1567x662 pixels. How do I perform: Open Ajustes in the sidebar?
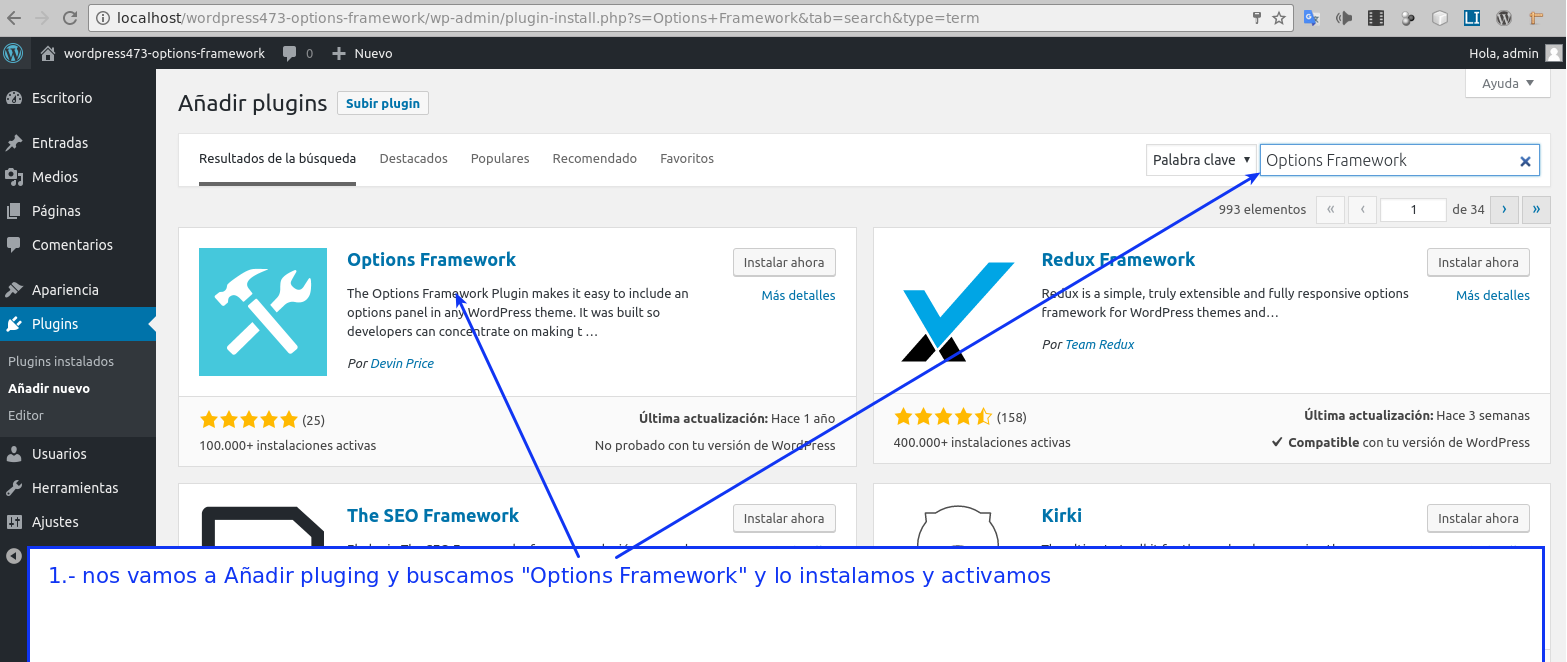[55, 522]
